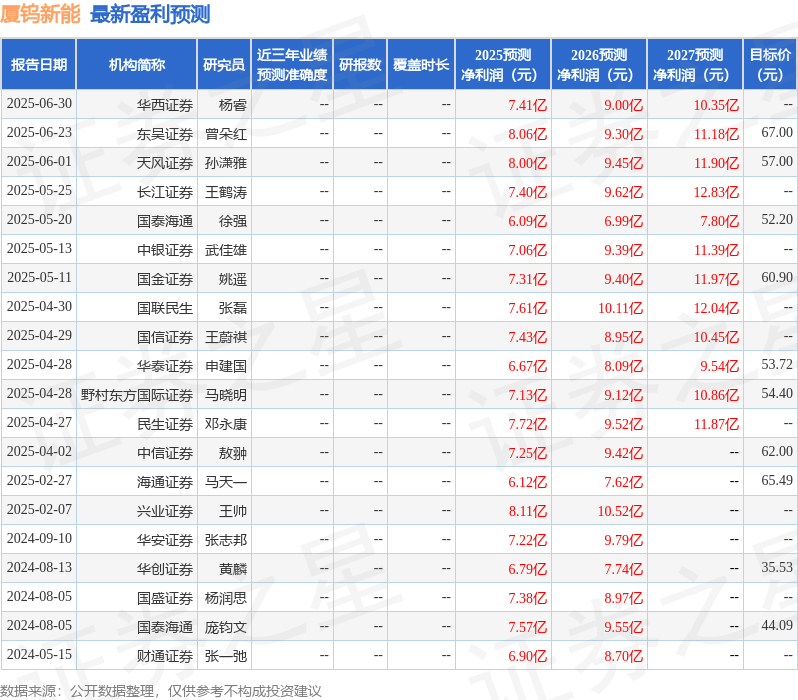Click researcher name 马晓明
Viewport: 798px width, 700px height.
pos(226,396)
